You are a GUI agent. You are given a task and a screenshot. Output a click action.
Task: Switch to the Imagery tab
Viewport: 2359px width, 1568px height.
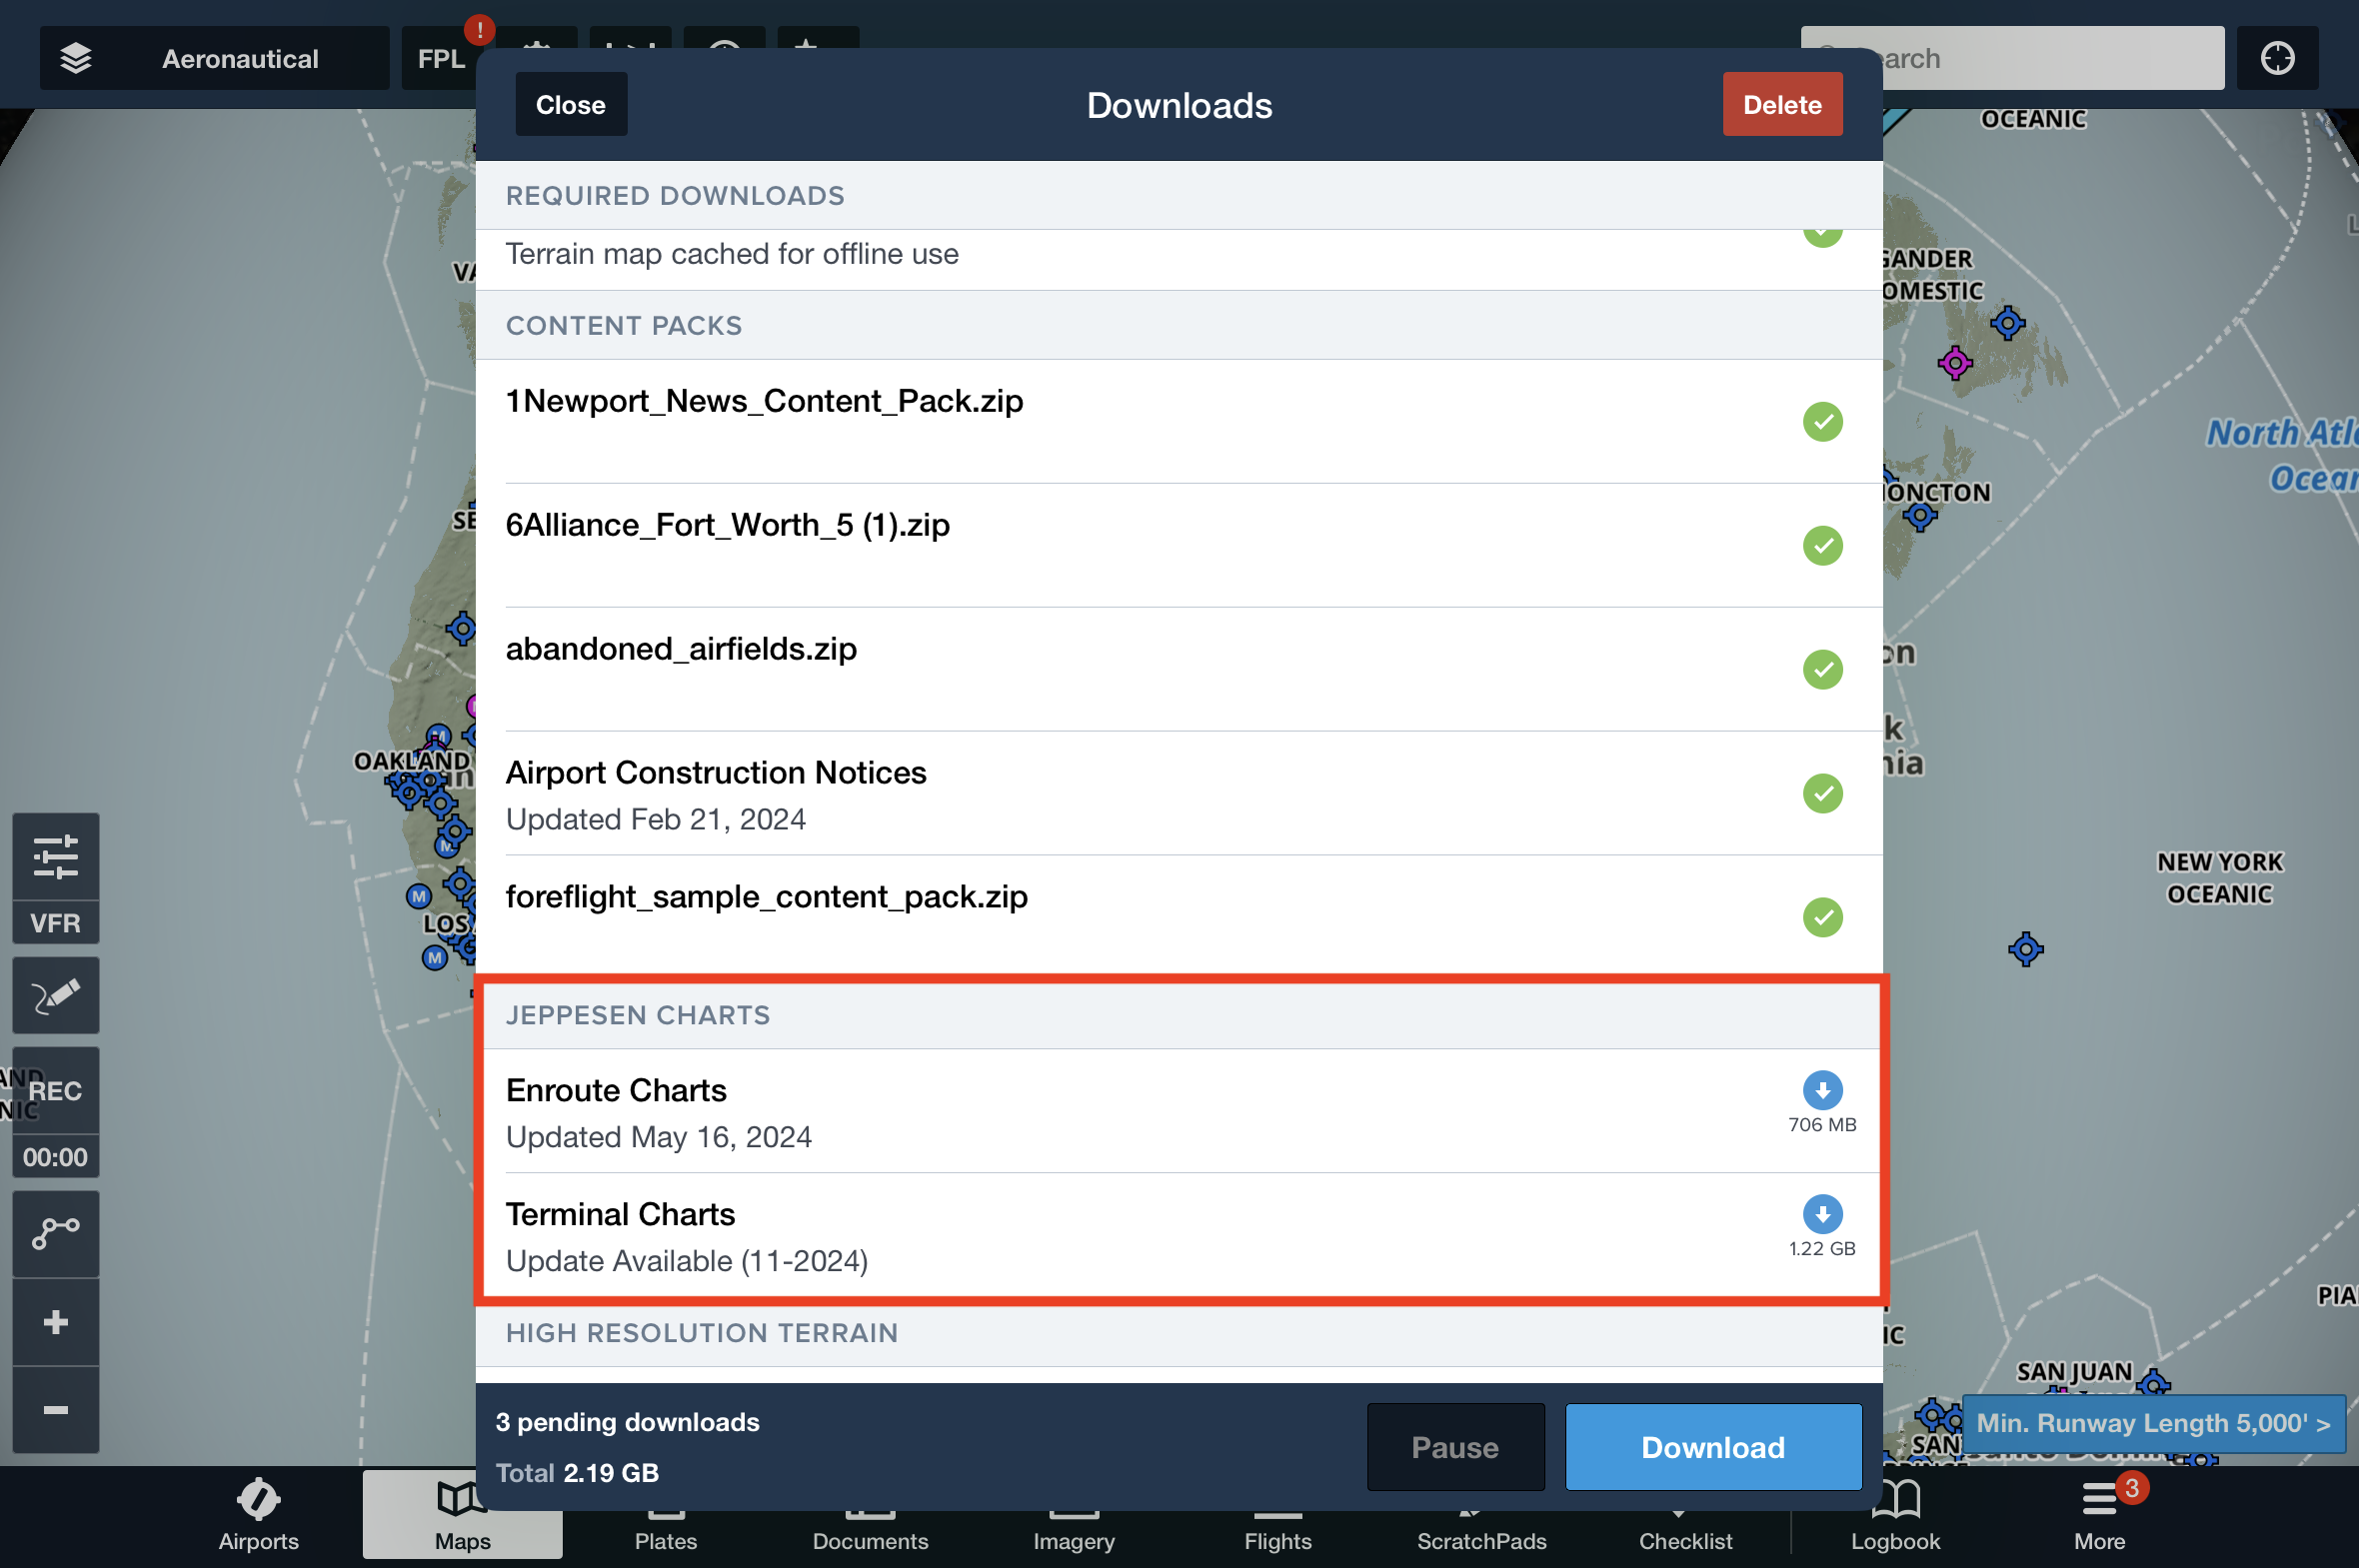(1074, 1530)
